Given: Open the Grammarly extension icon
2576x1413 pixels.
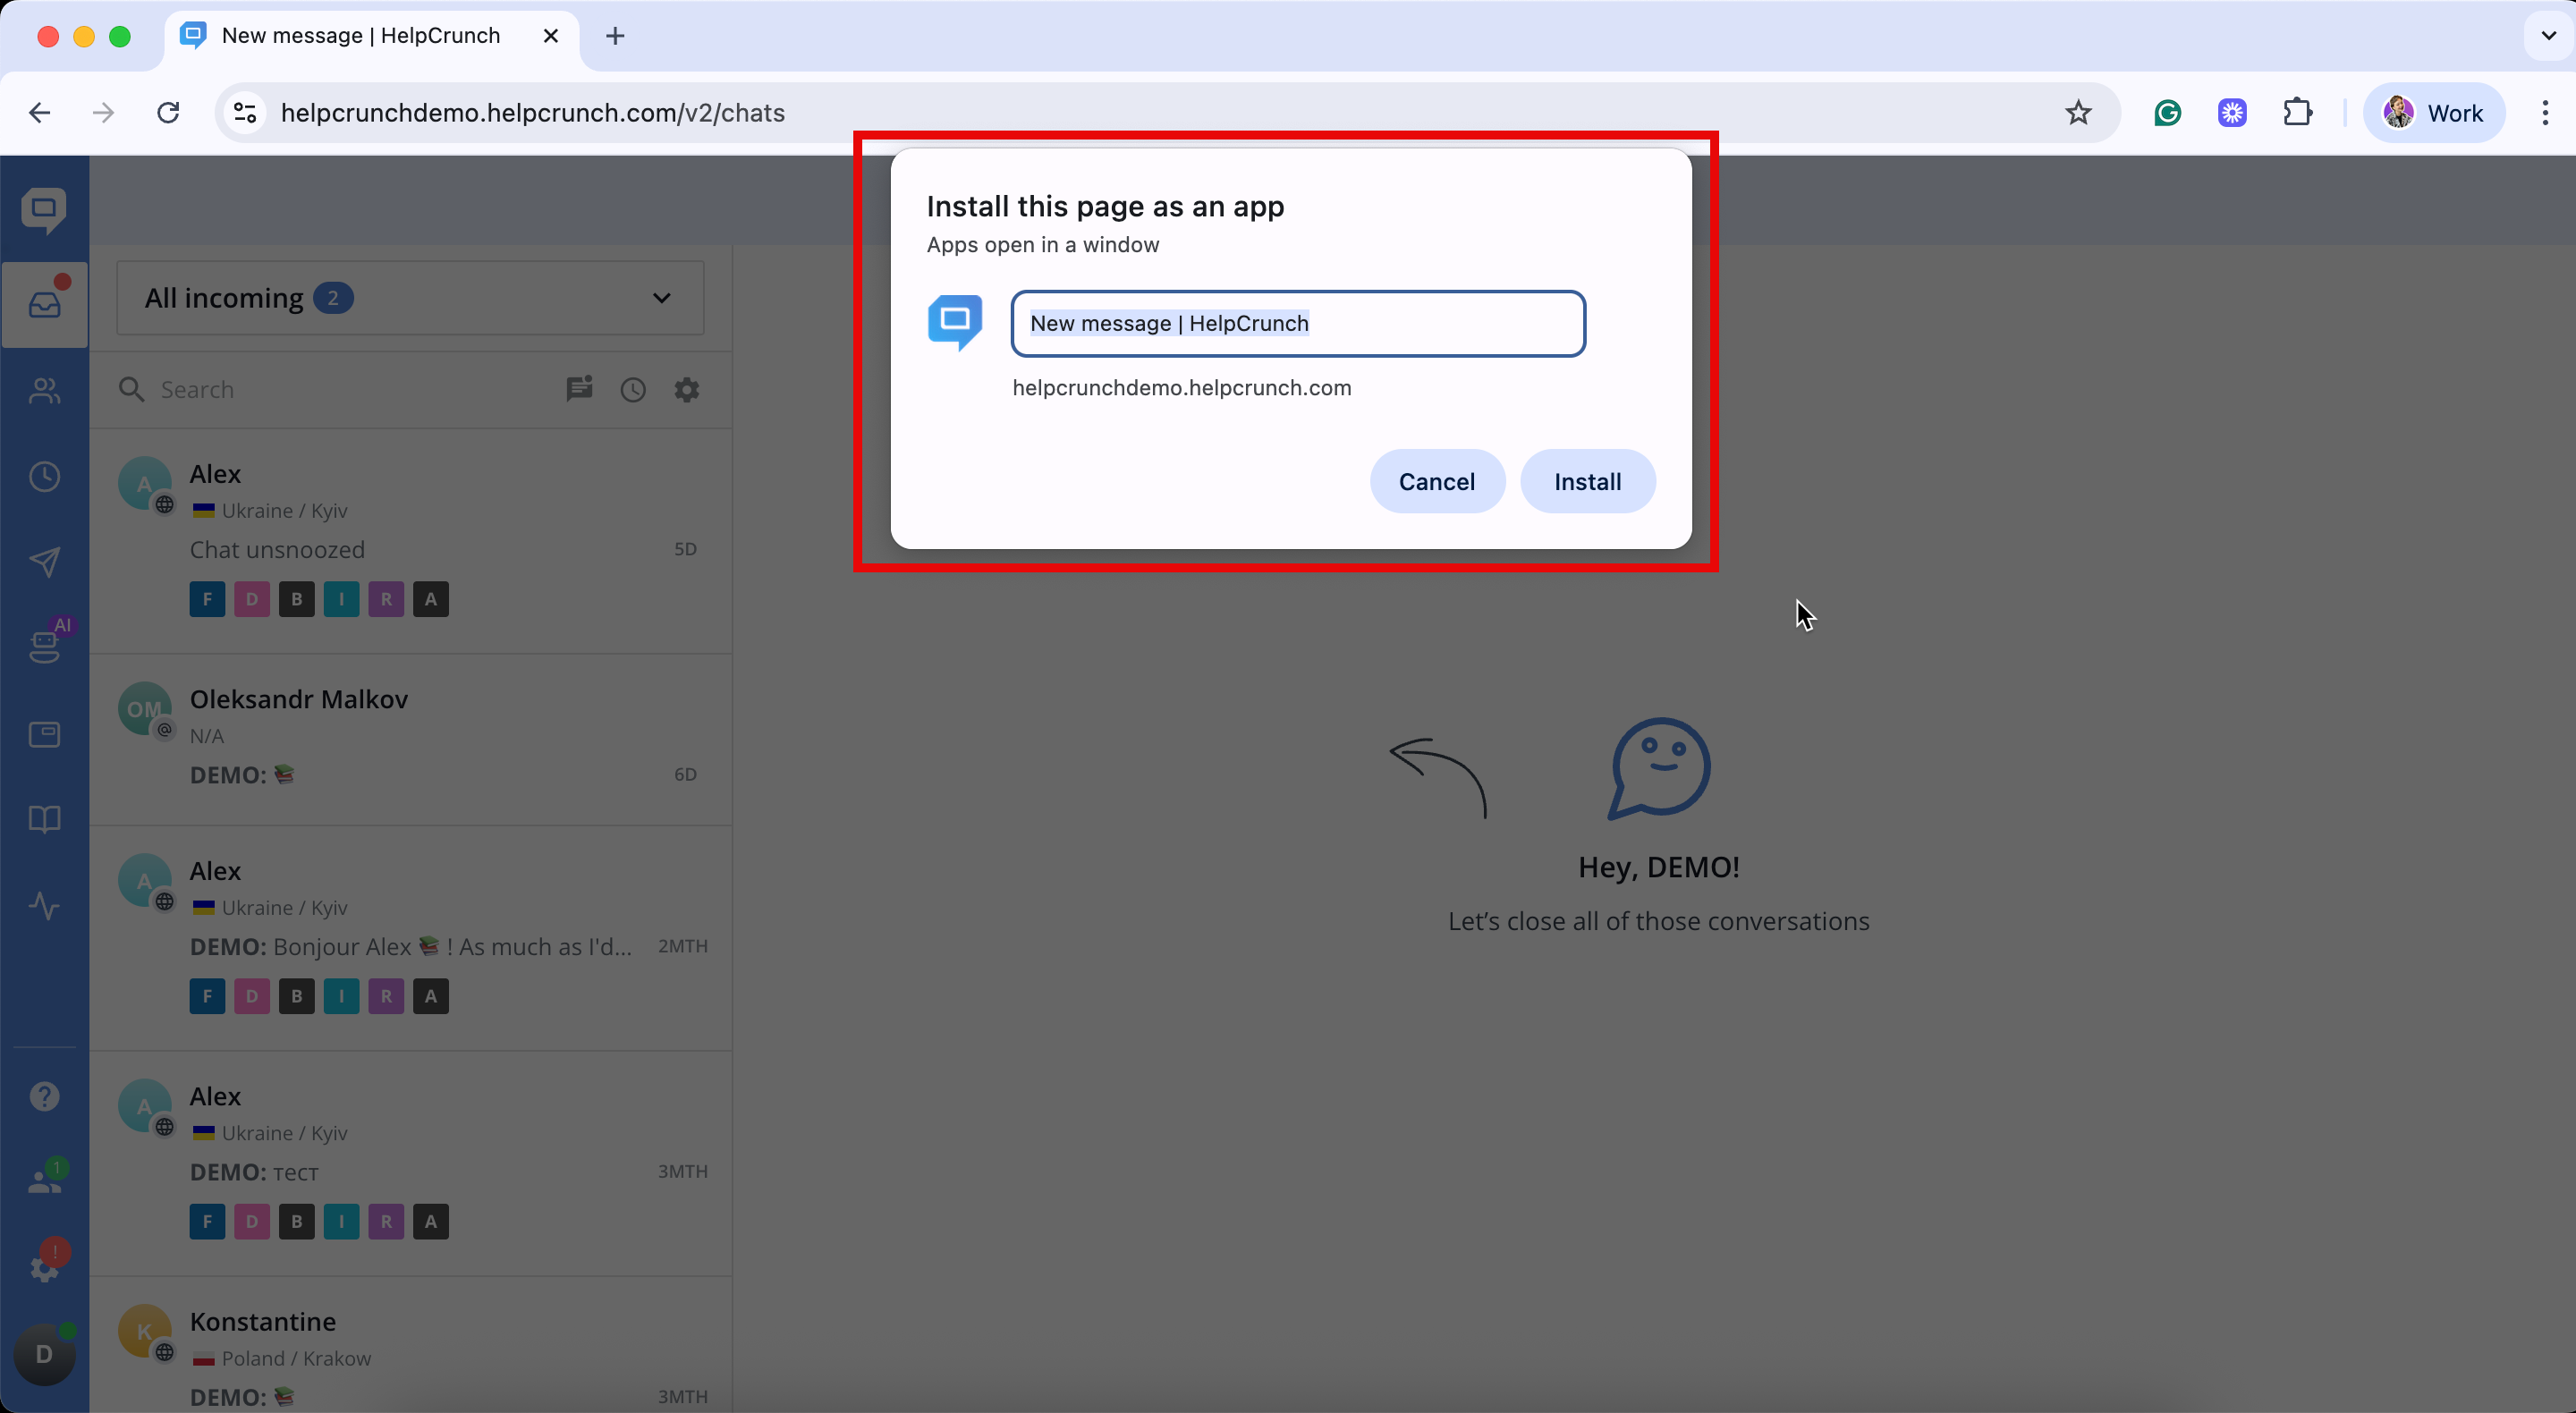Looking at the screenshot, I should point(2167,113).
